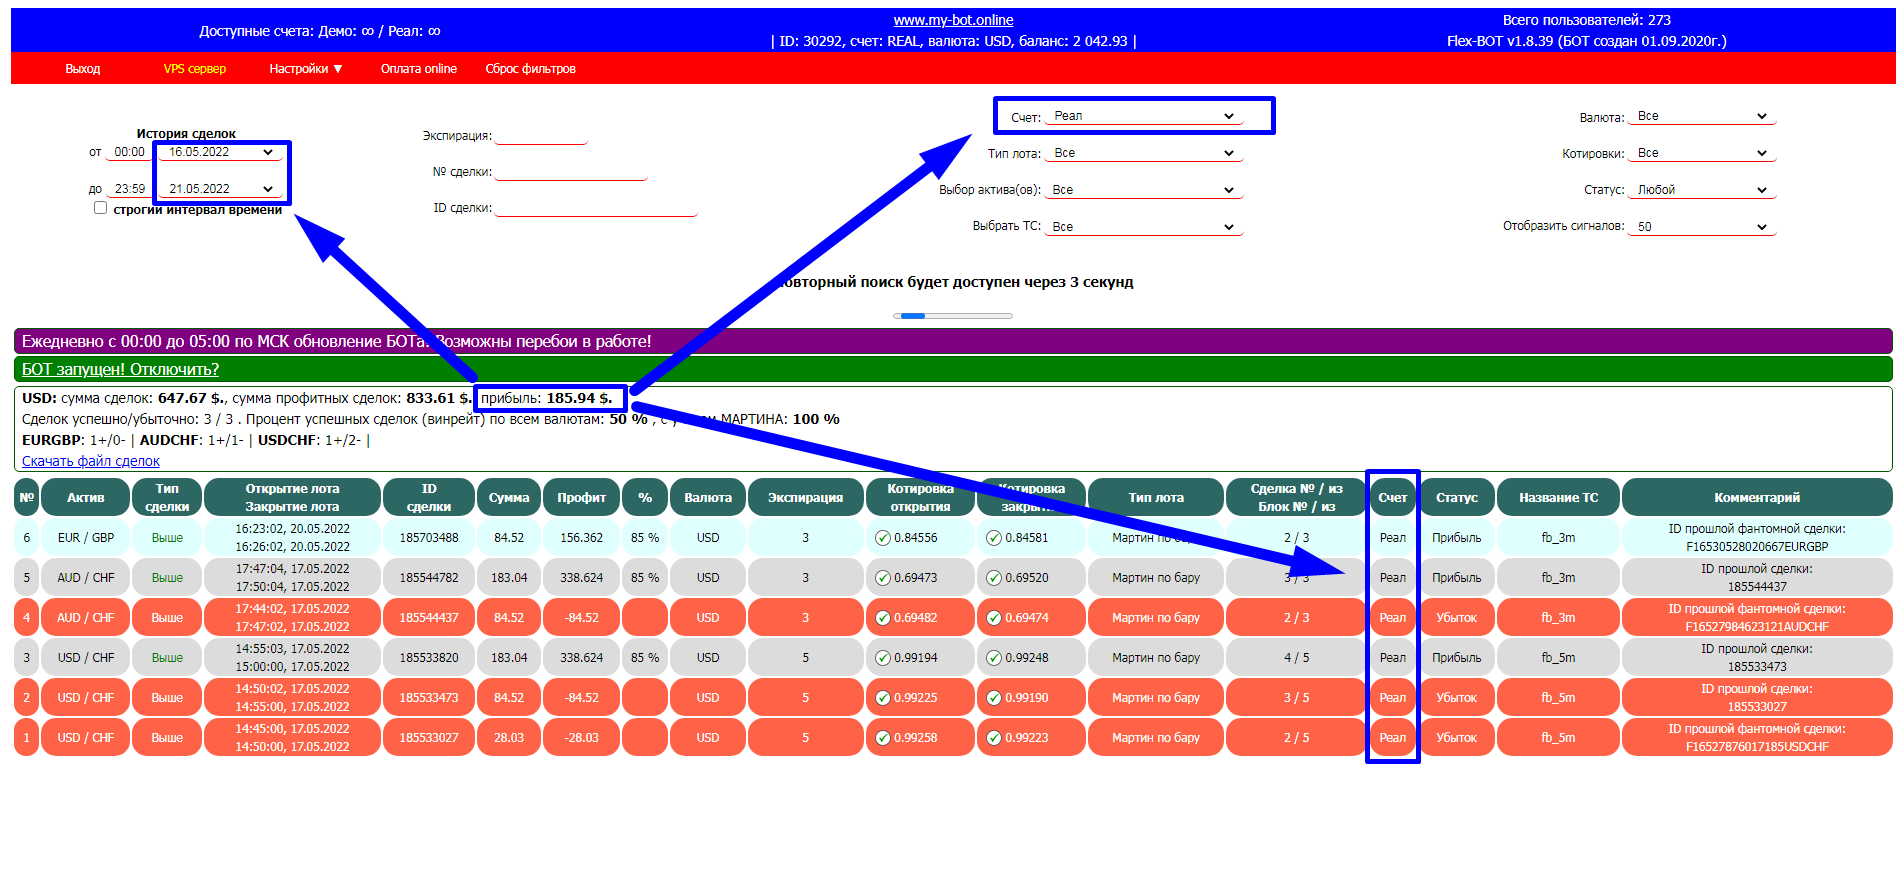Click checkmark icon beside opening quote 0.84556
Viewport: 1903px width, 889px height.
(883, 538)
